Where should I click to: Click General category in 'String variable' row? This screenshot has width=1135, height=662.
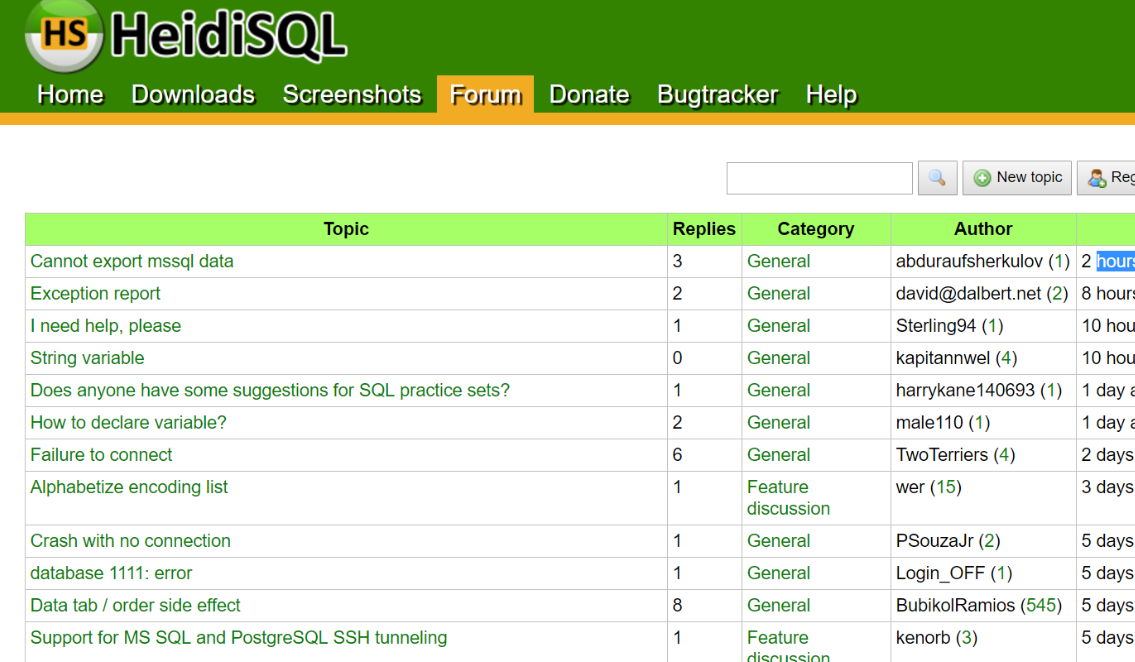point(778,358)
